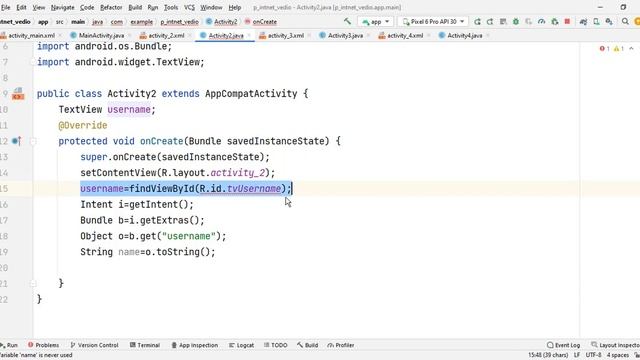Click the Run with Coverage icon
Screen dimensions: 640x360
(529, 22)
